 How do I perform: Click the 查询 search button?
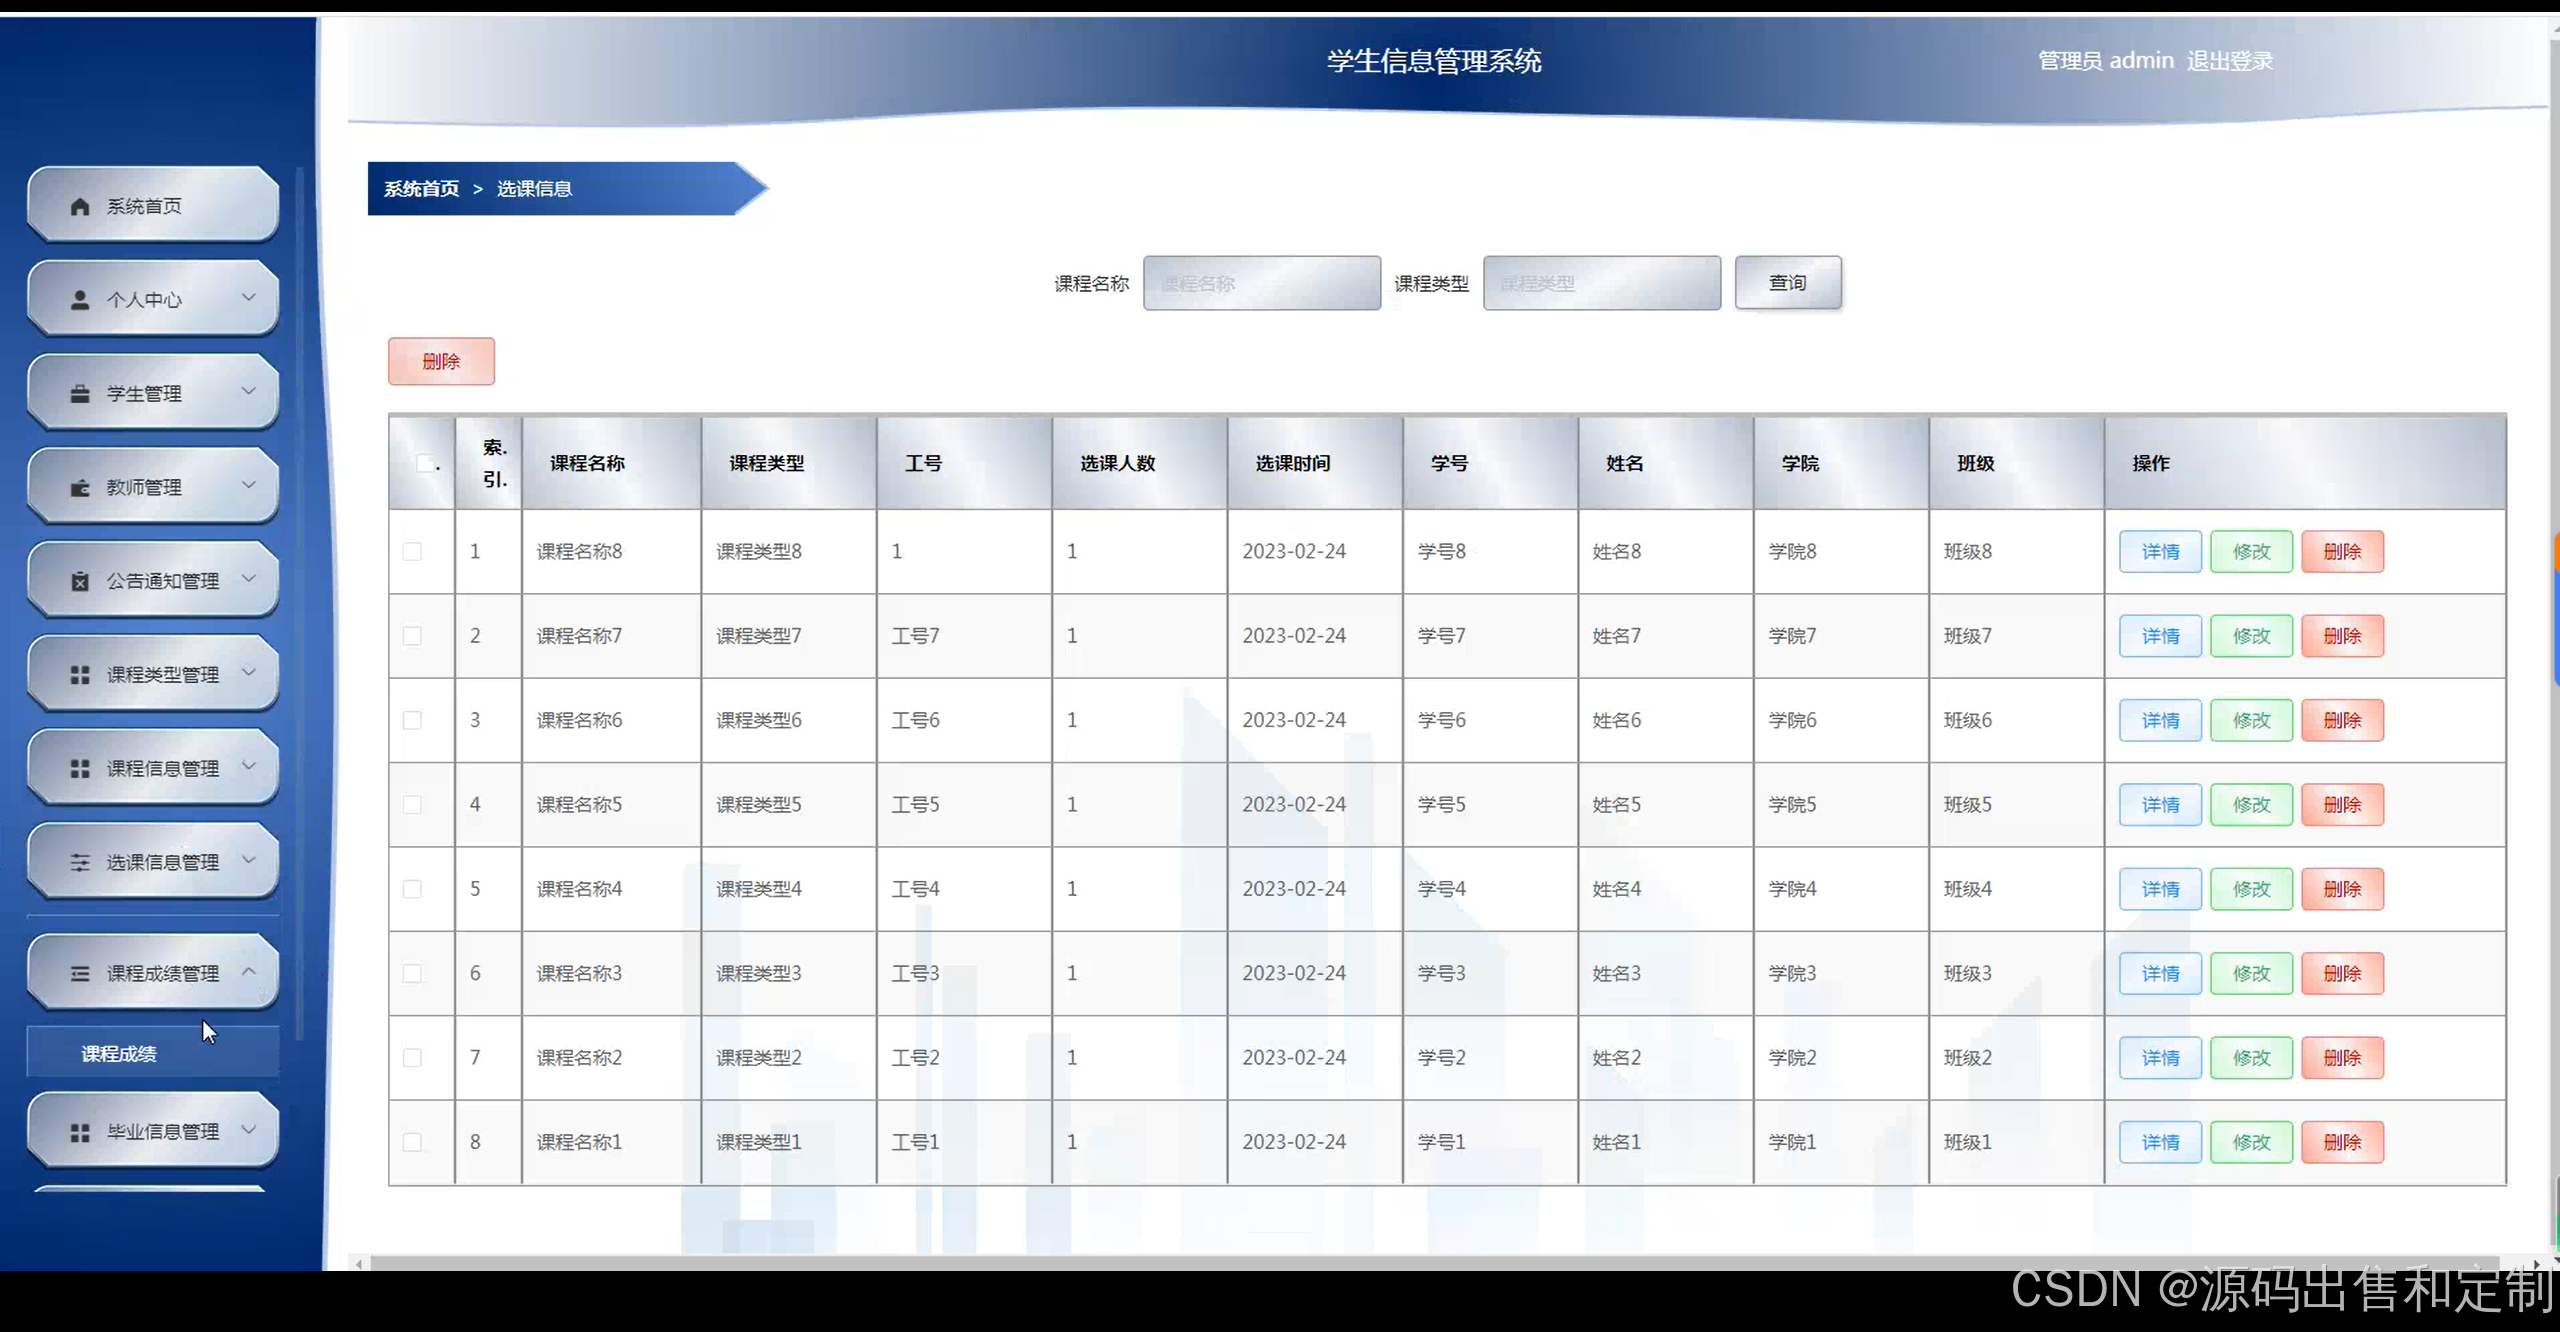1787,283
